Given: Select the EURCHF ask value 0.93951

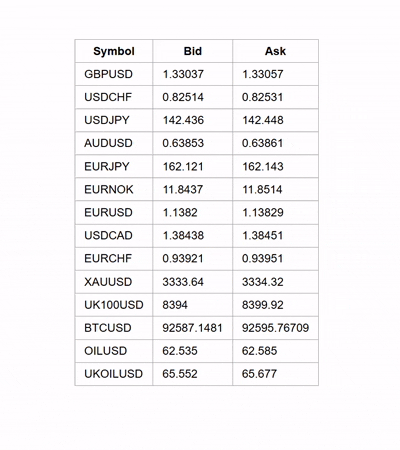Looking at the screenshot, I should (262, 258).
